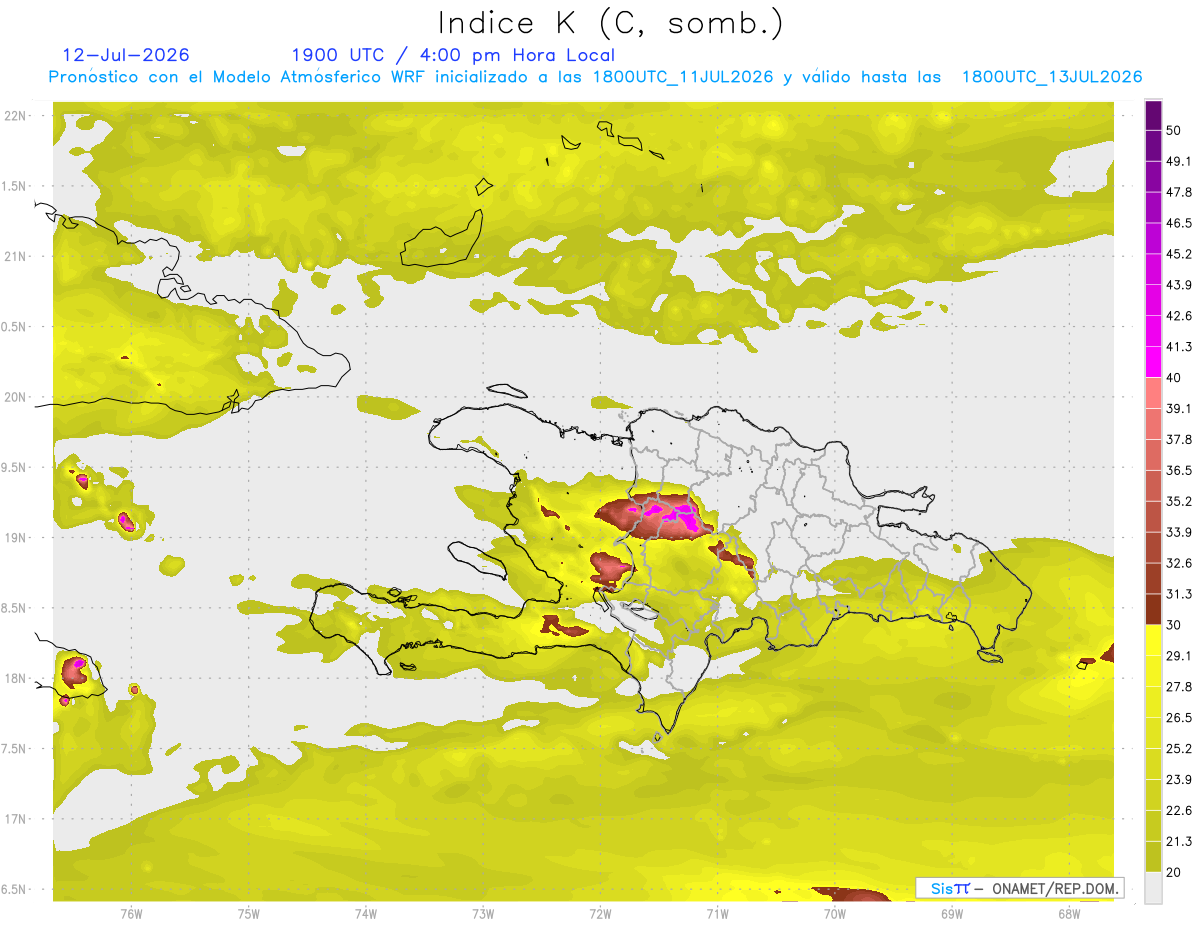Click the legend value '30'

(1175, 625)
